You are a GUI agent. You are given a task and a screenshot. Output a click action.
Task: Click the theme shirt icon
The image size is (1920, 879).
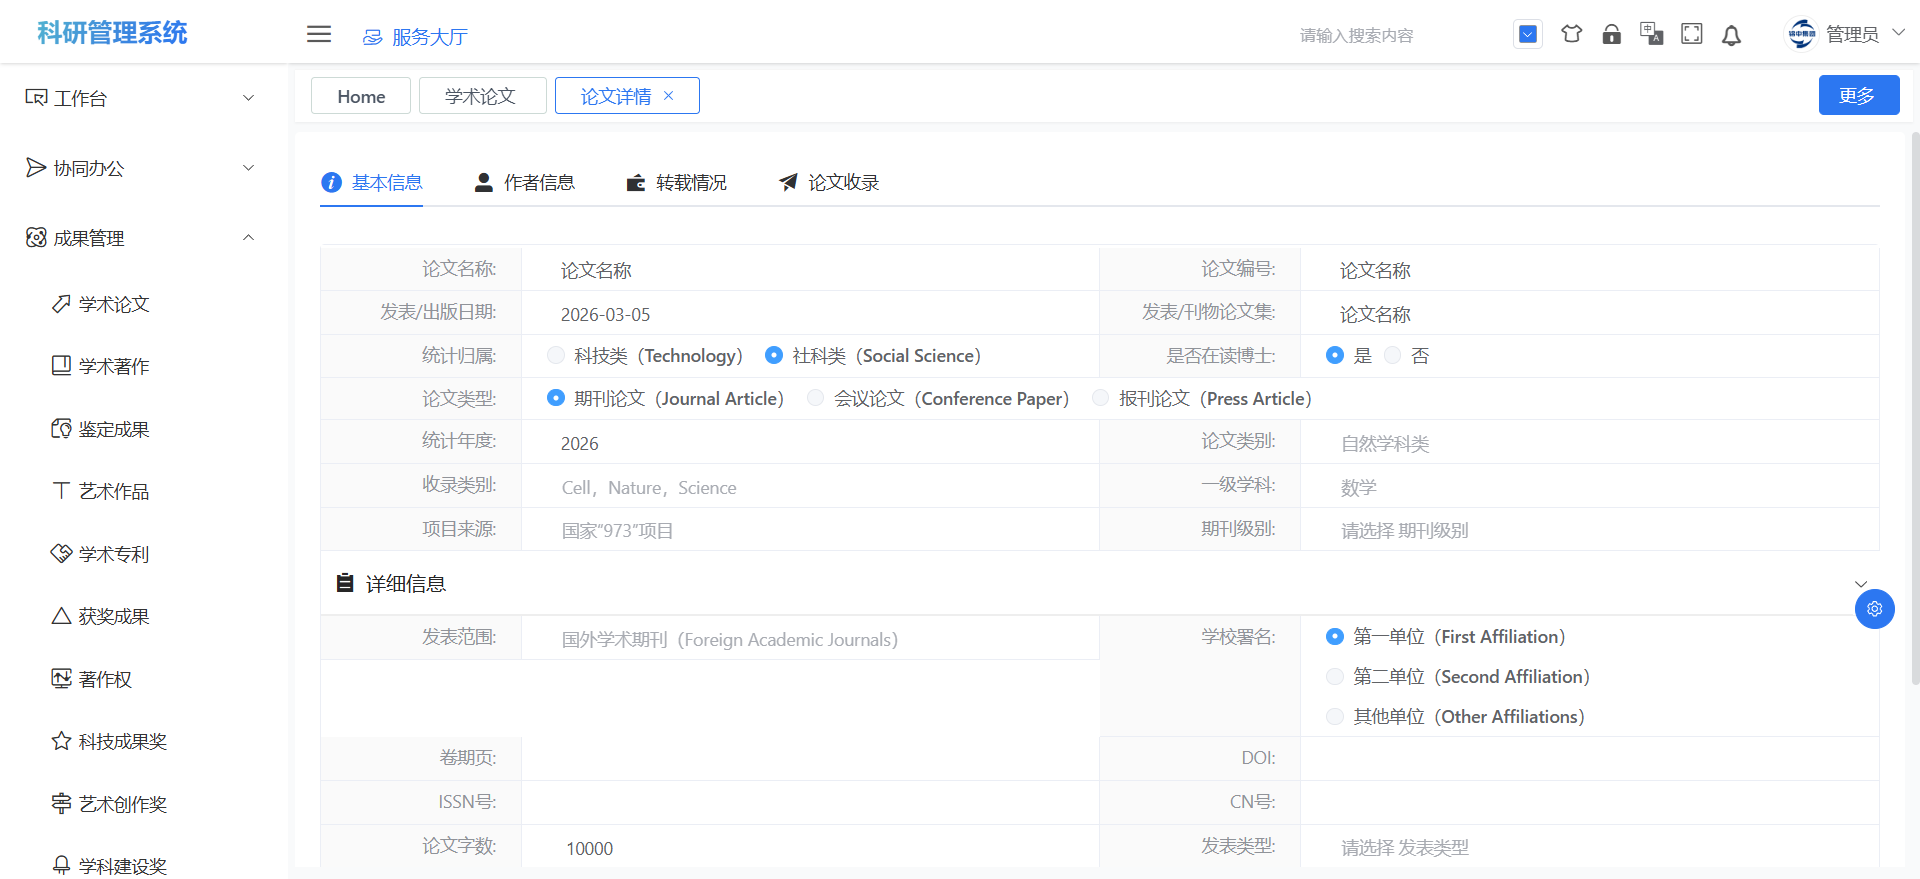1571,34
